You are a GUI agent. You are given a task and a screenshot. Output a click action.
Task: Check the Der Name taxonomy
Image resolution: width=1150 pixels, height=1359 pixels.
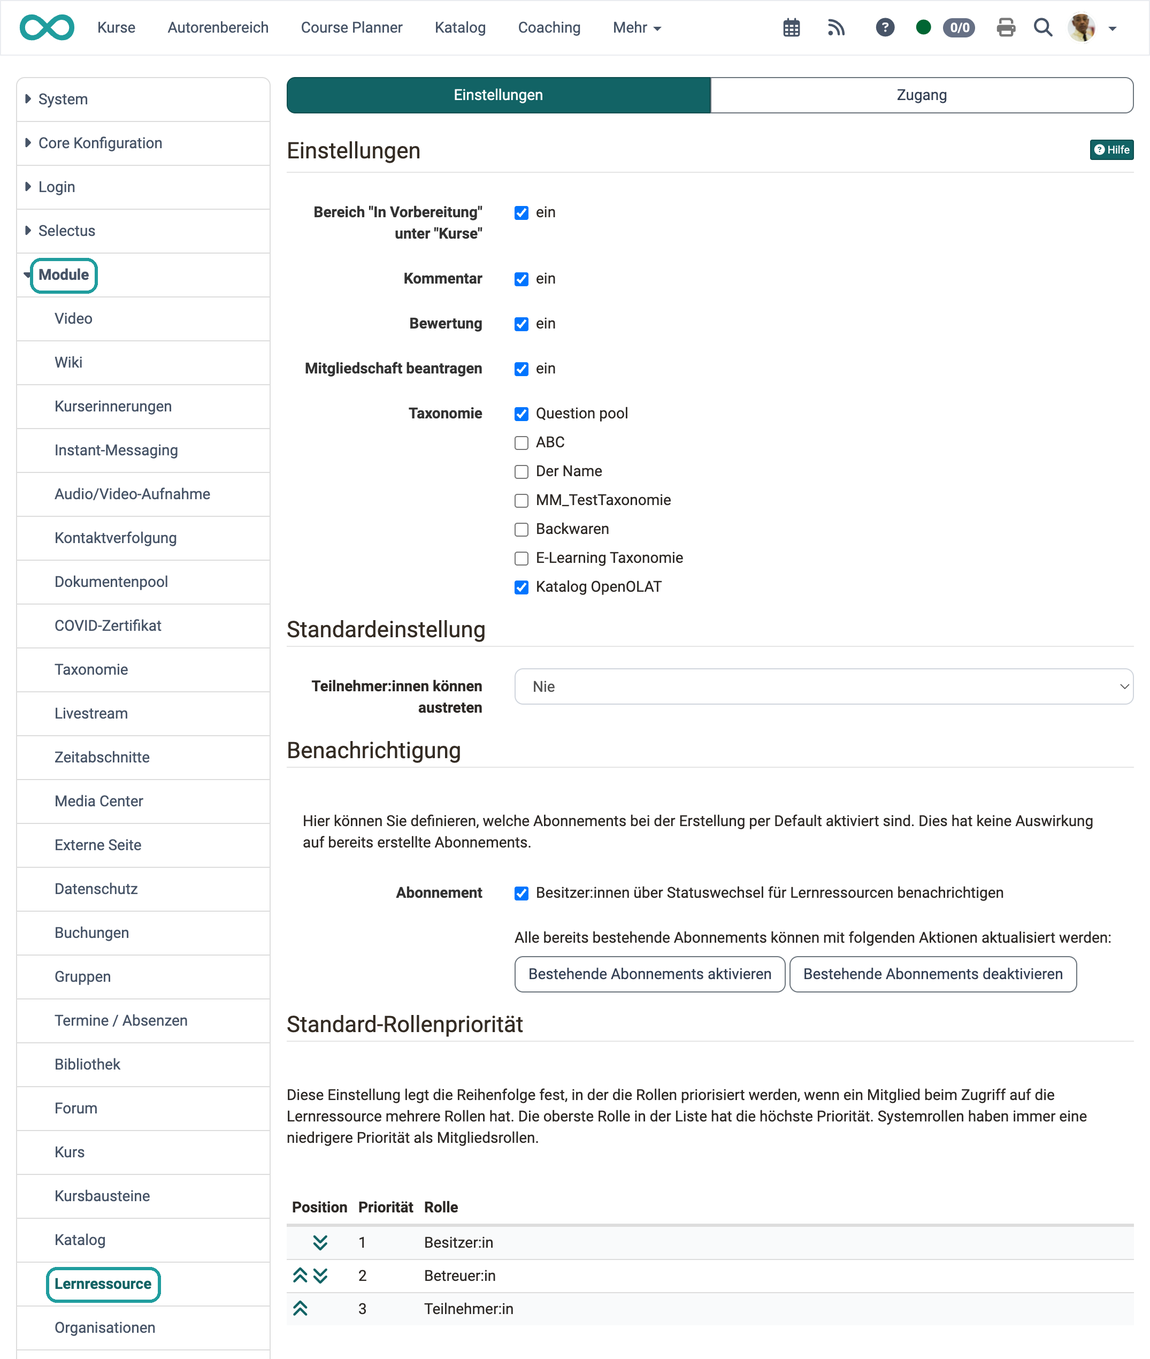(x=521, y=472)
